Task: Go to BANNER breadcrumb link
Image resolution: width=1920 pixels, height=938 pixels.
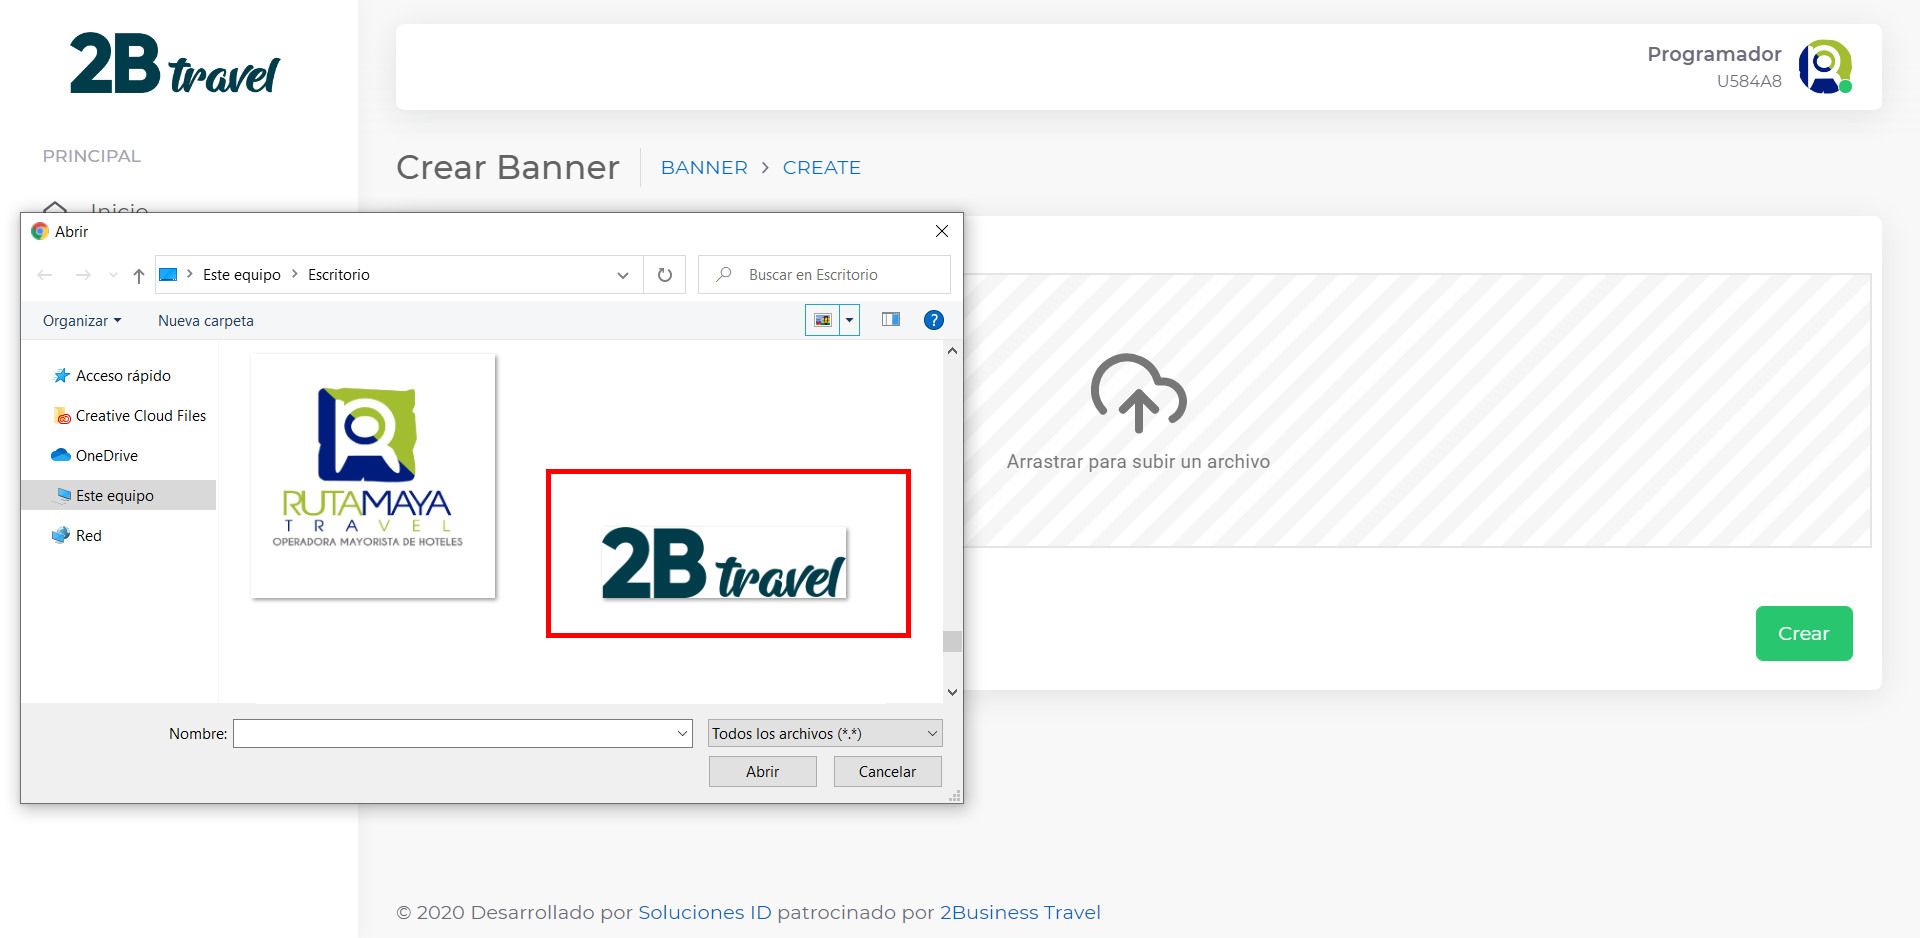Action: click(704, 168)
